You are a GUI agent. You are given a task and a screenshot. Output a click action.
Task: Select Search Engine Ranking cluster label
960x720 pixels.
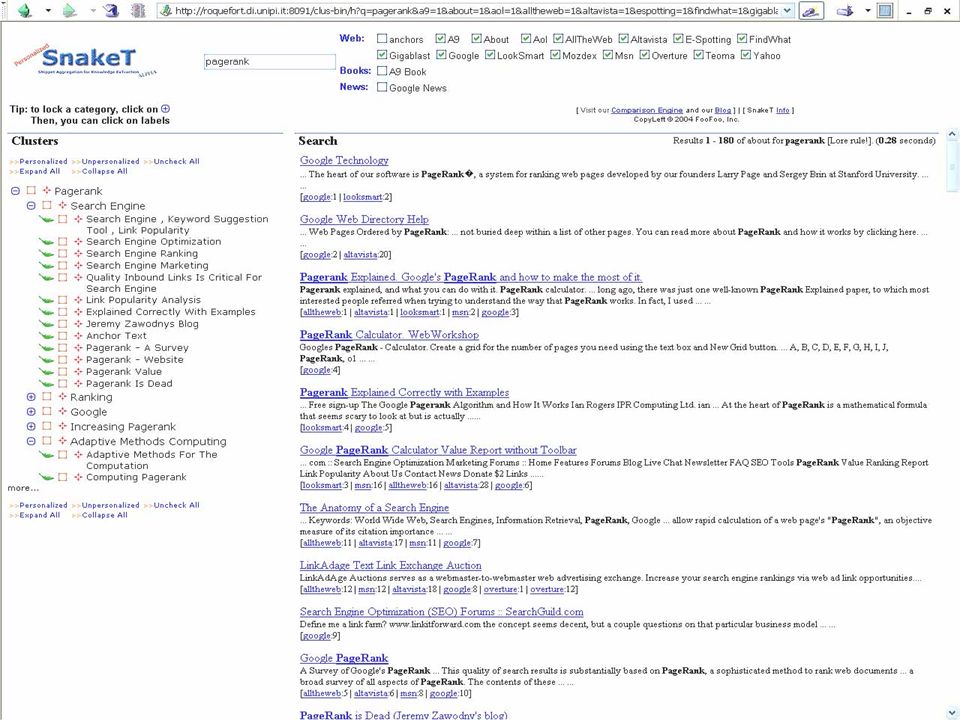coord(142,253)
